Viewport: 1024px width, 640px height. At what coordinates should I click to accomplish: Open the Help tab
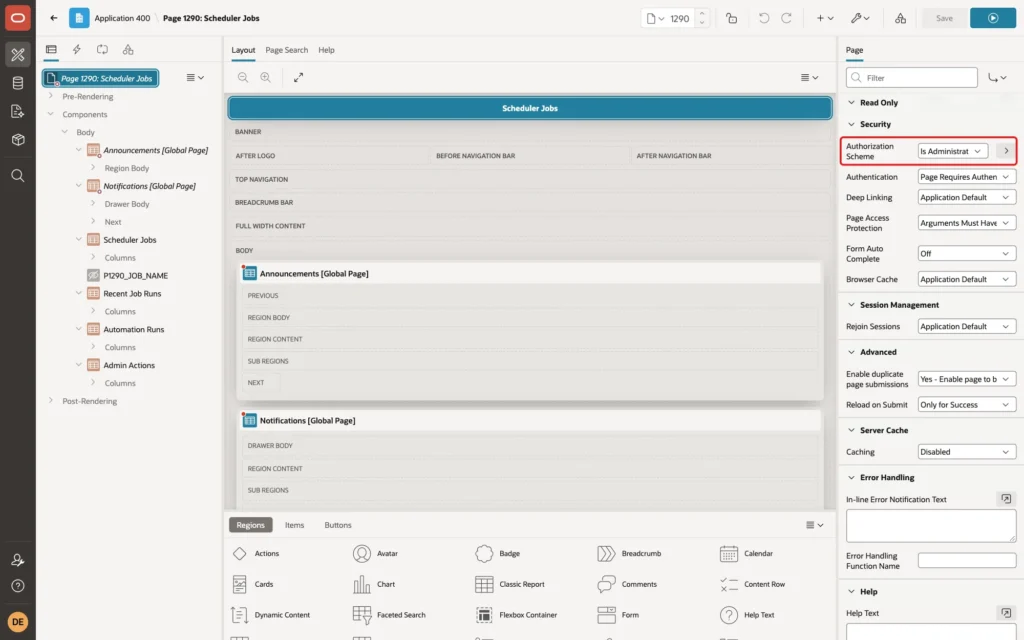point(326,50)
